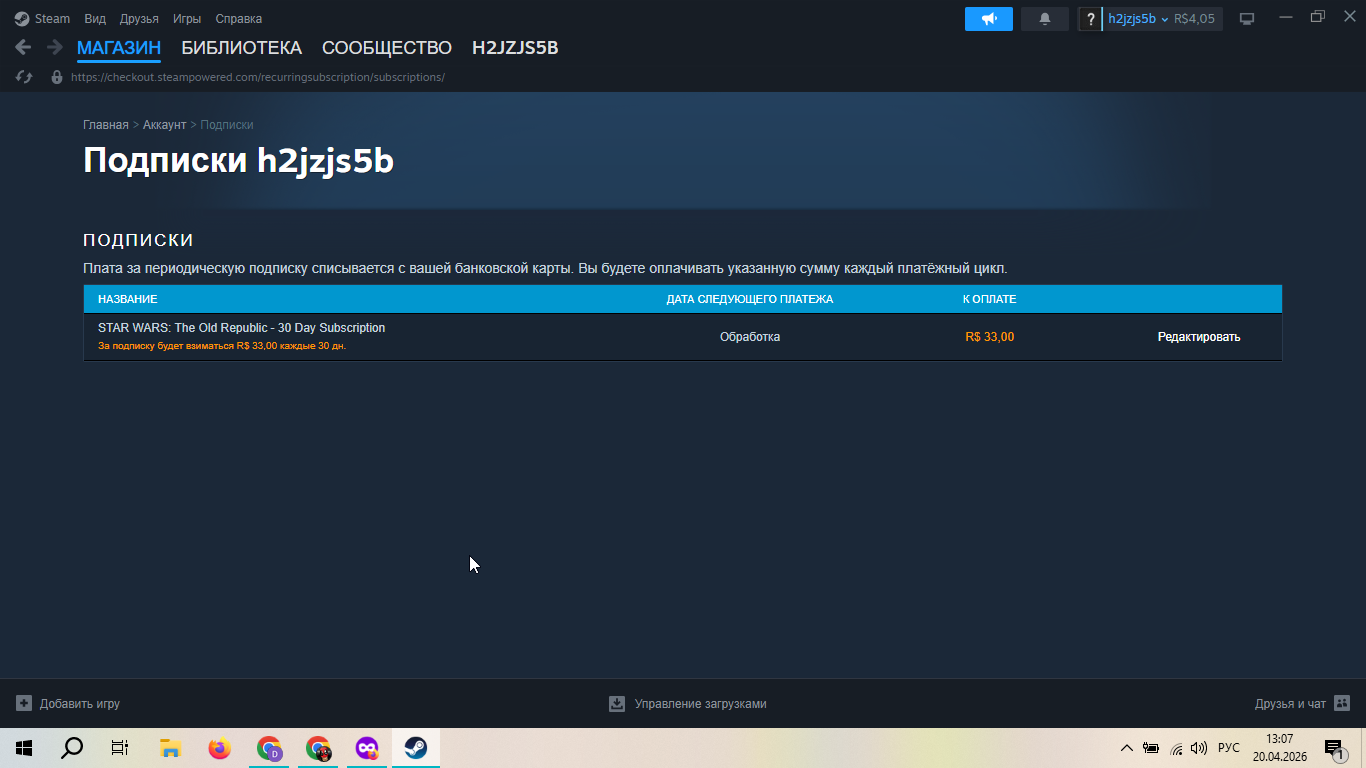The width and height of the screenshot is (1366, 768).
Task: Open Firefox from the taskbar
Action: [x=219, y=748]
